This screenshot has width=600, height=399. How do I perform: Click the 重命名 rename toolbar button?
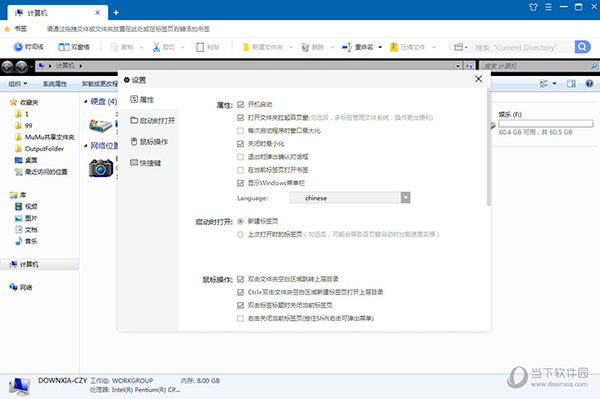pos(357,47)
